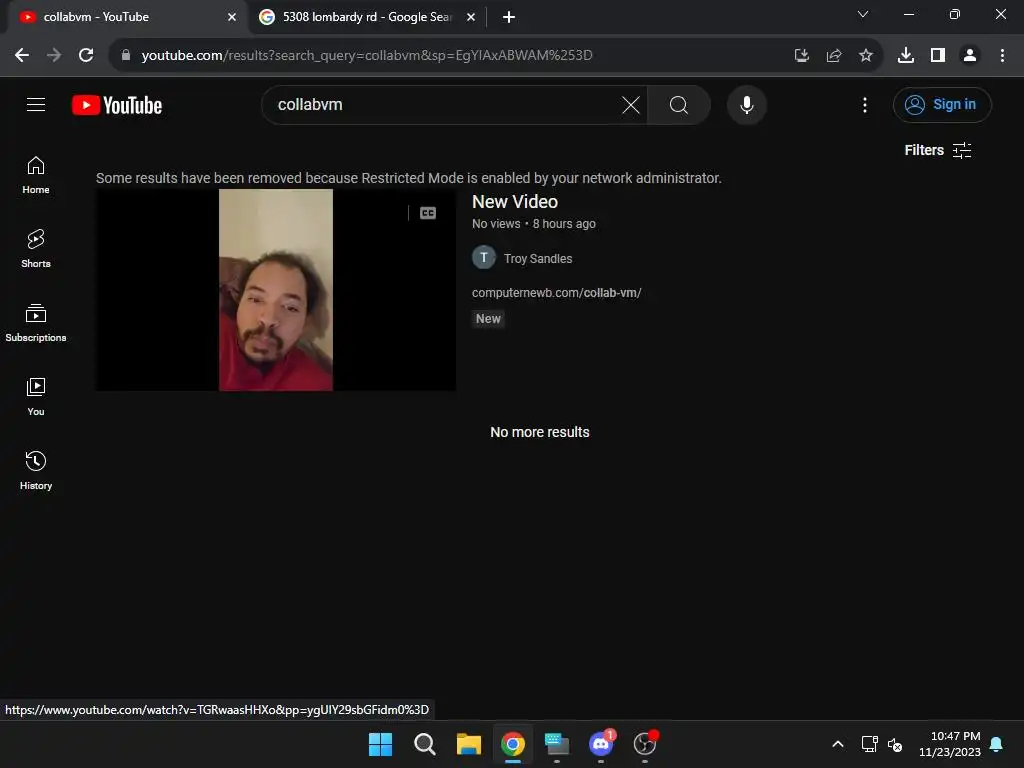The height and width of the screenshot is (768, 1024).
Task: Click the computernewb.com/collab-vm/ description
Action: click(556, 293)
